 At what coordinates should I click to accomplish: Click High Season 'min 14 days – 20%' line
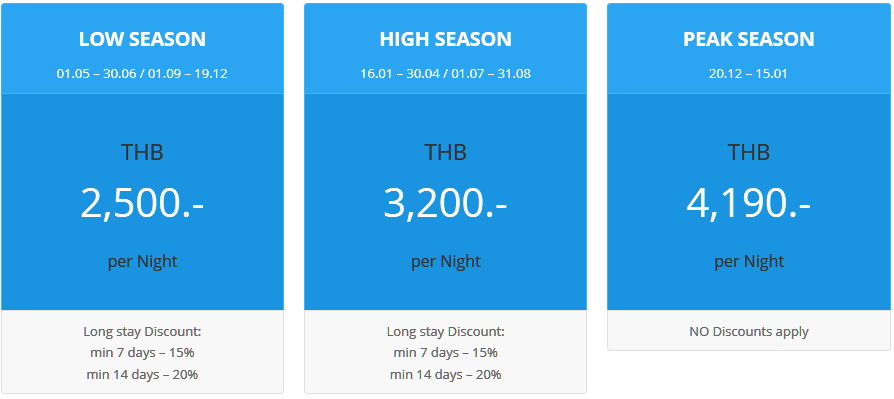445,374
